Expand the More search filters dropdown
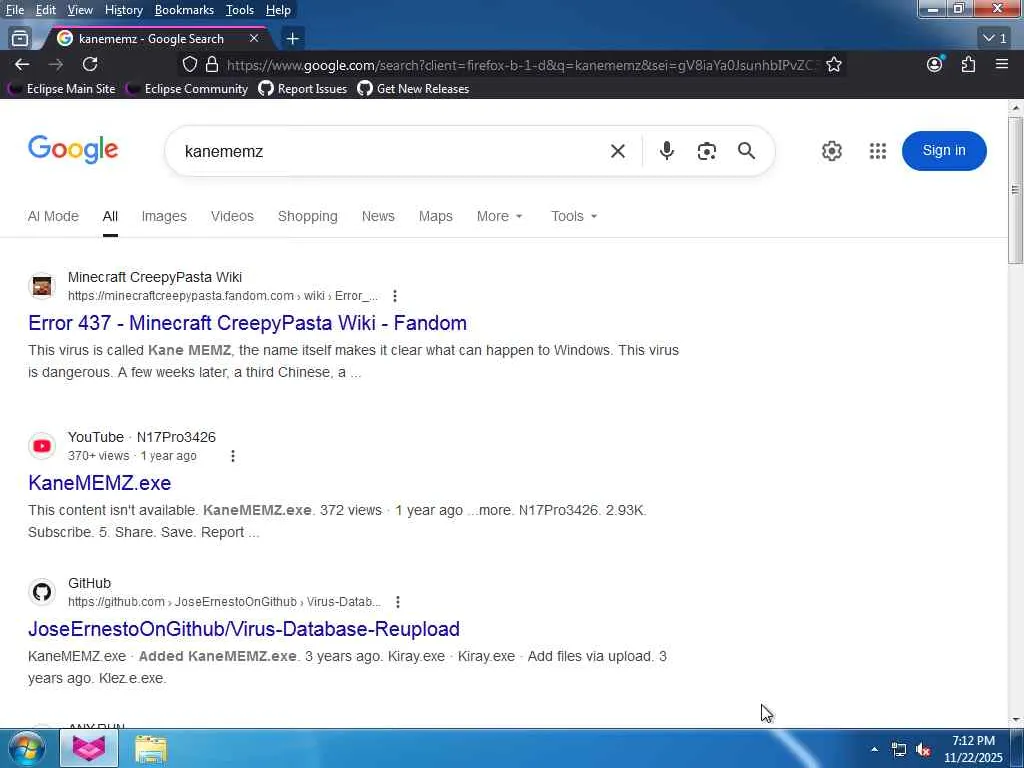This screenshot has width=1024, height=768. tap(500, 216)
